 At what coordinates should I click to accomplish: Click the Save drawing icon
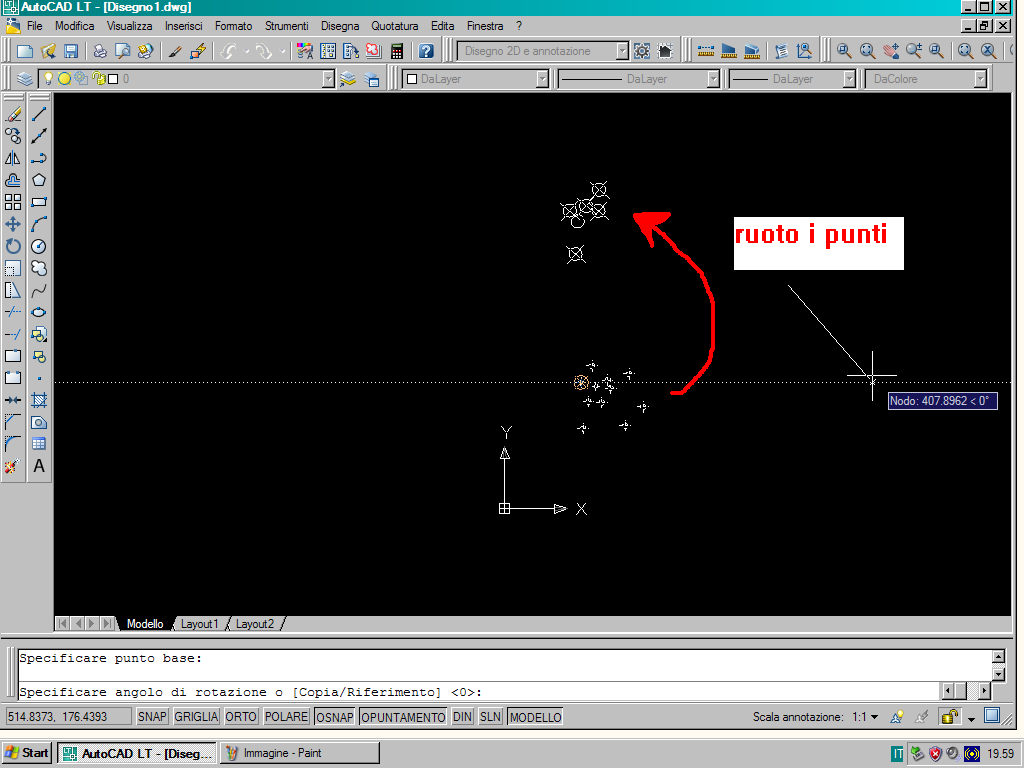click(71, 51)
